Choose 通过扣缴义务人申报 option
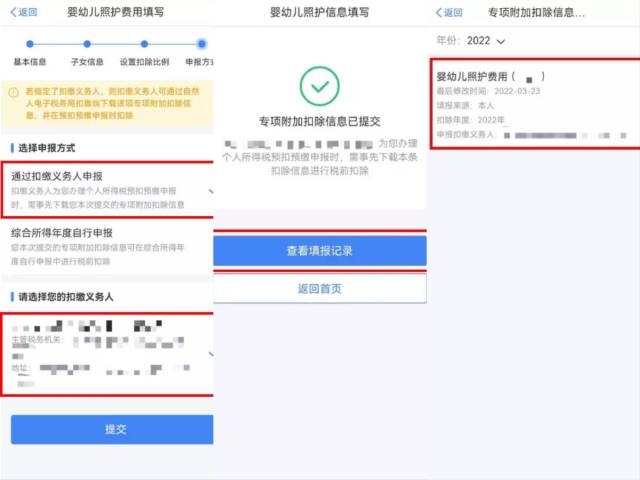The image size is (640, 480). 108,190
